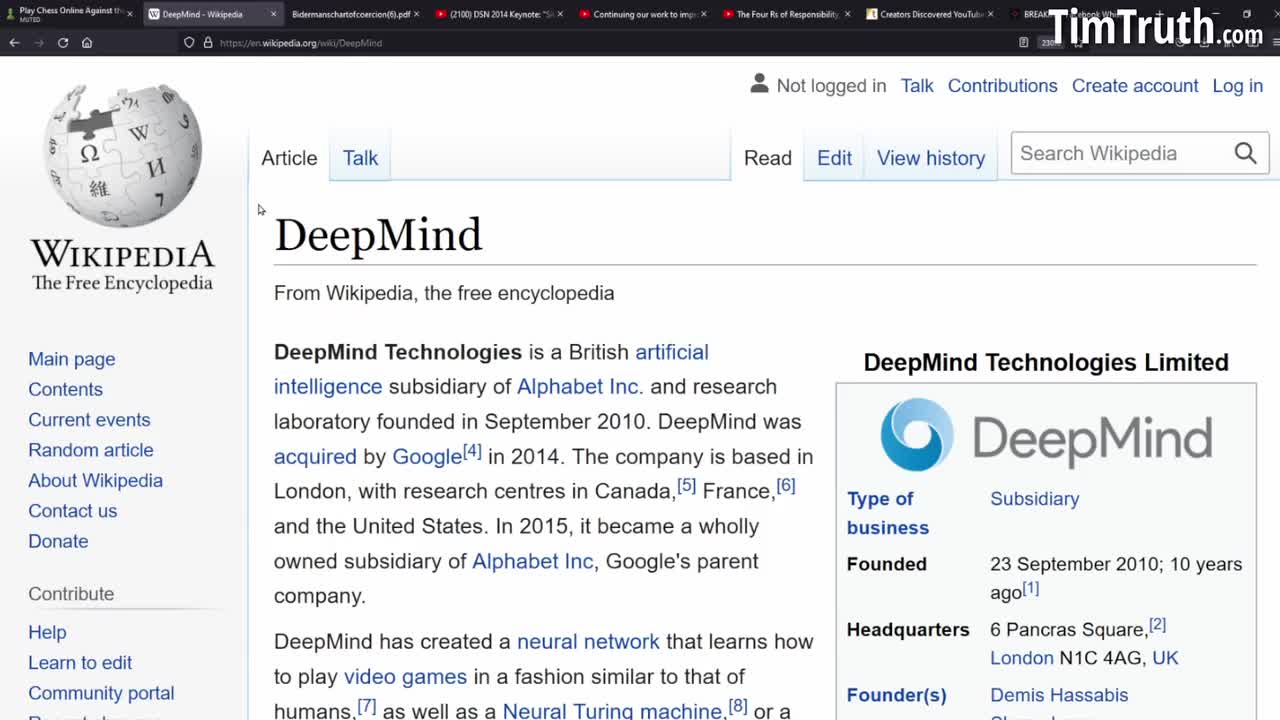Follow the neural network link
1280x720 pixels.
point(588,641)
